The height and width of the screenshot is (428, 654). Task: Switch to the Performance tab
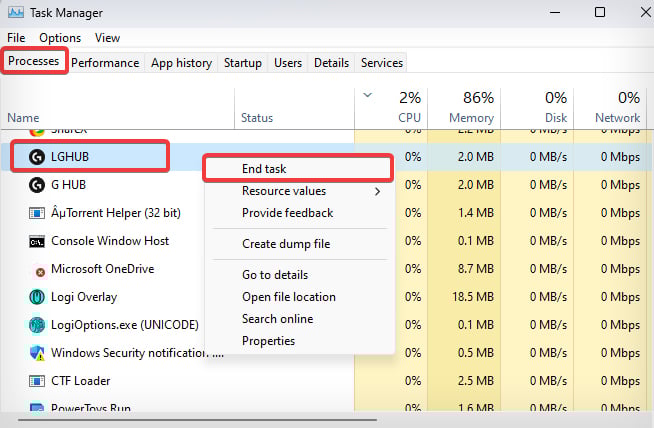click(105, 63)
